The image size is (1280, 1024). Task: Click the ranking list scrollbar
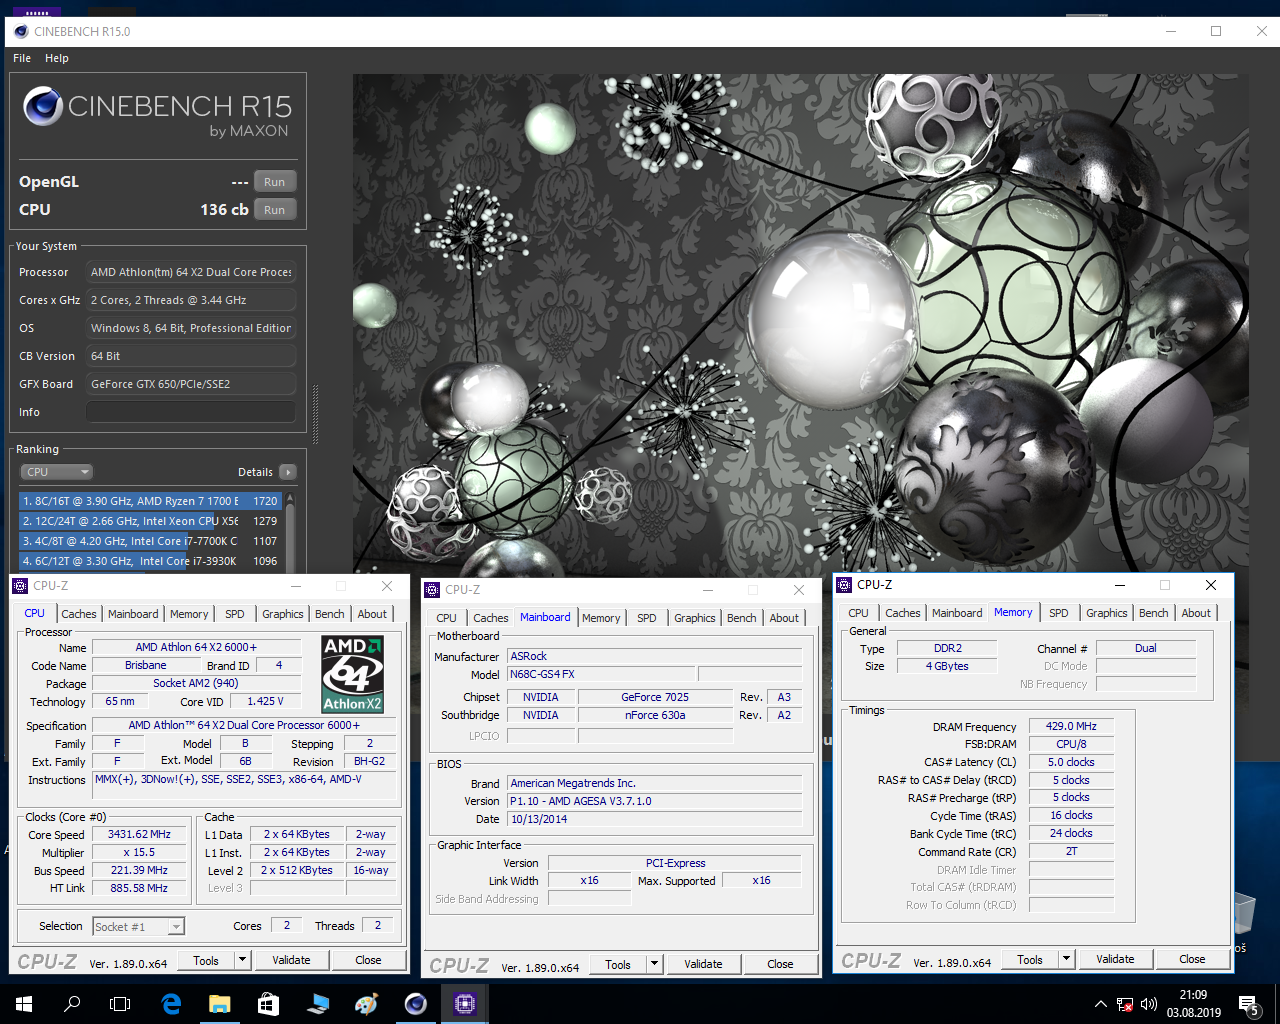pos(290,531)
